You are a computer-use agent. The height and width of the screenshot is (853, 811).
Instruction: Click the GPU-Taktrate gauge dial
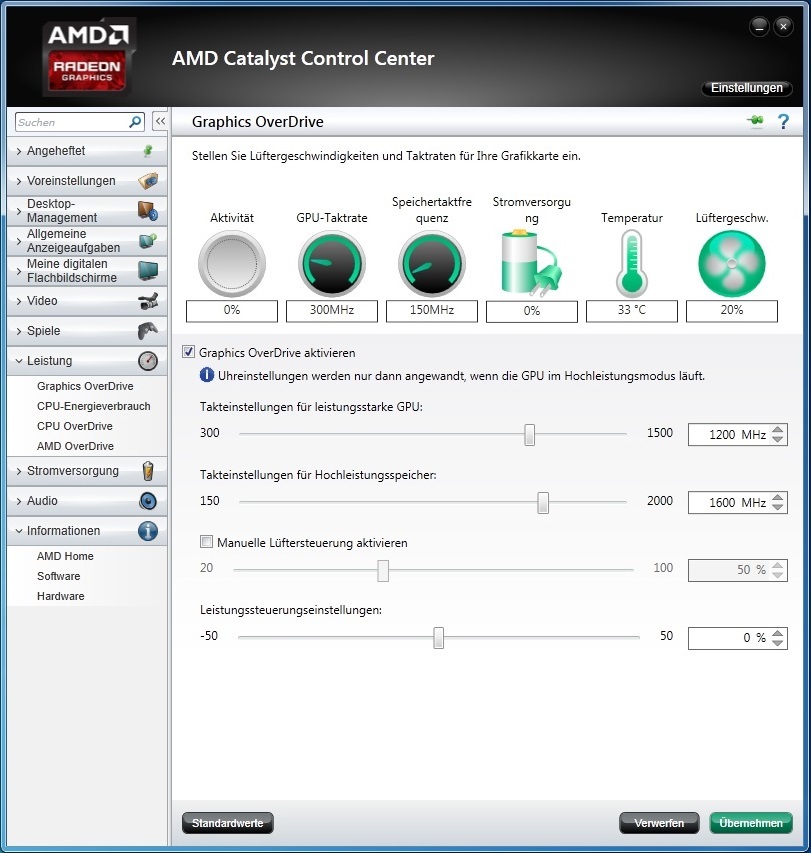click(x=332, y=264)
